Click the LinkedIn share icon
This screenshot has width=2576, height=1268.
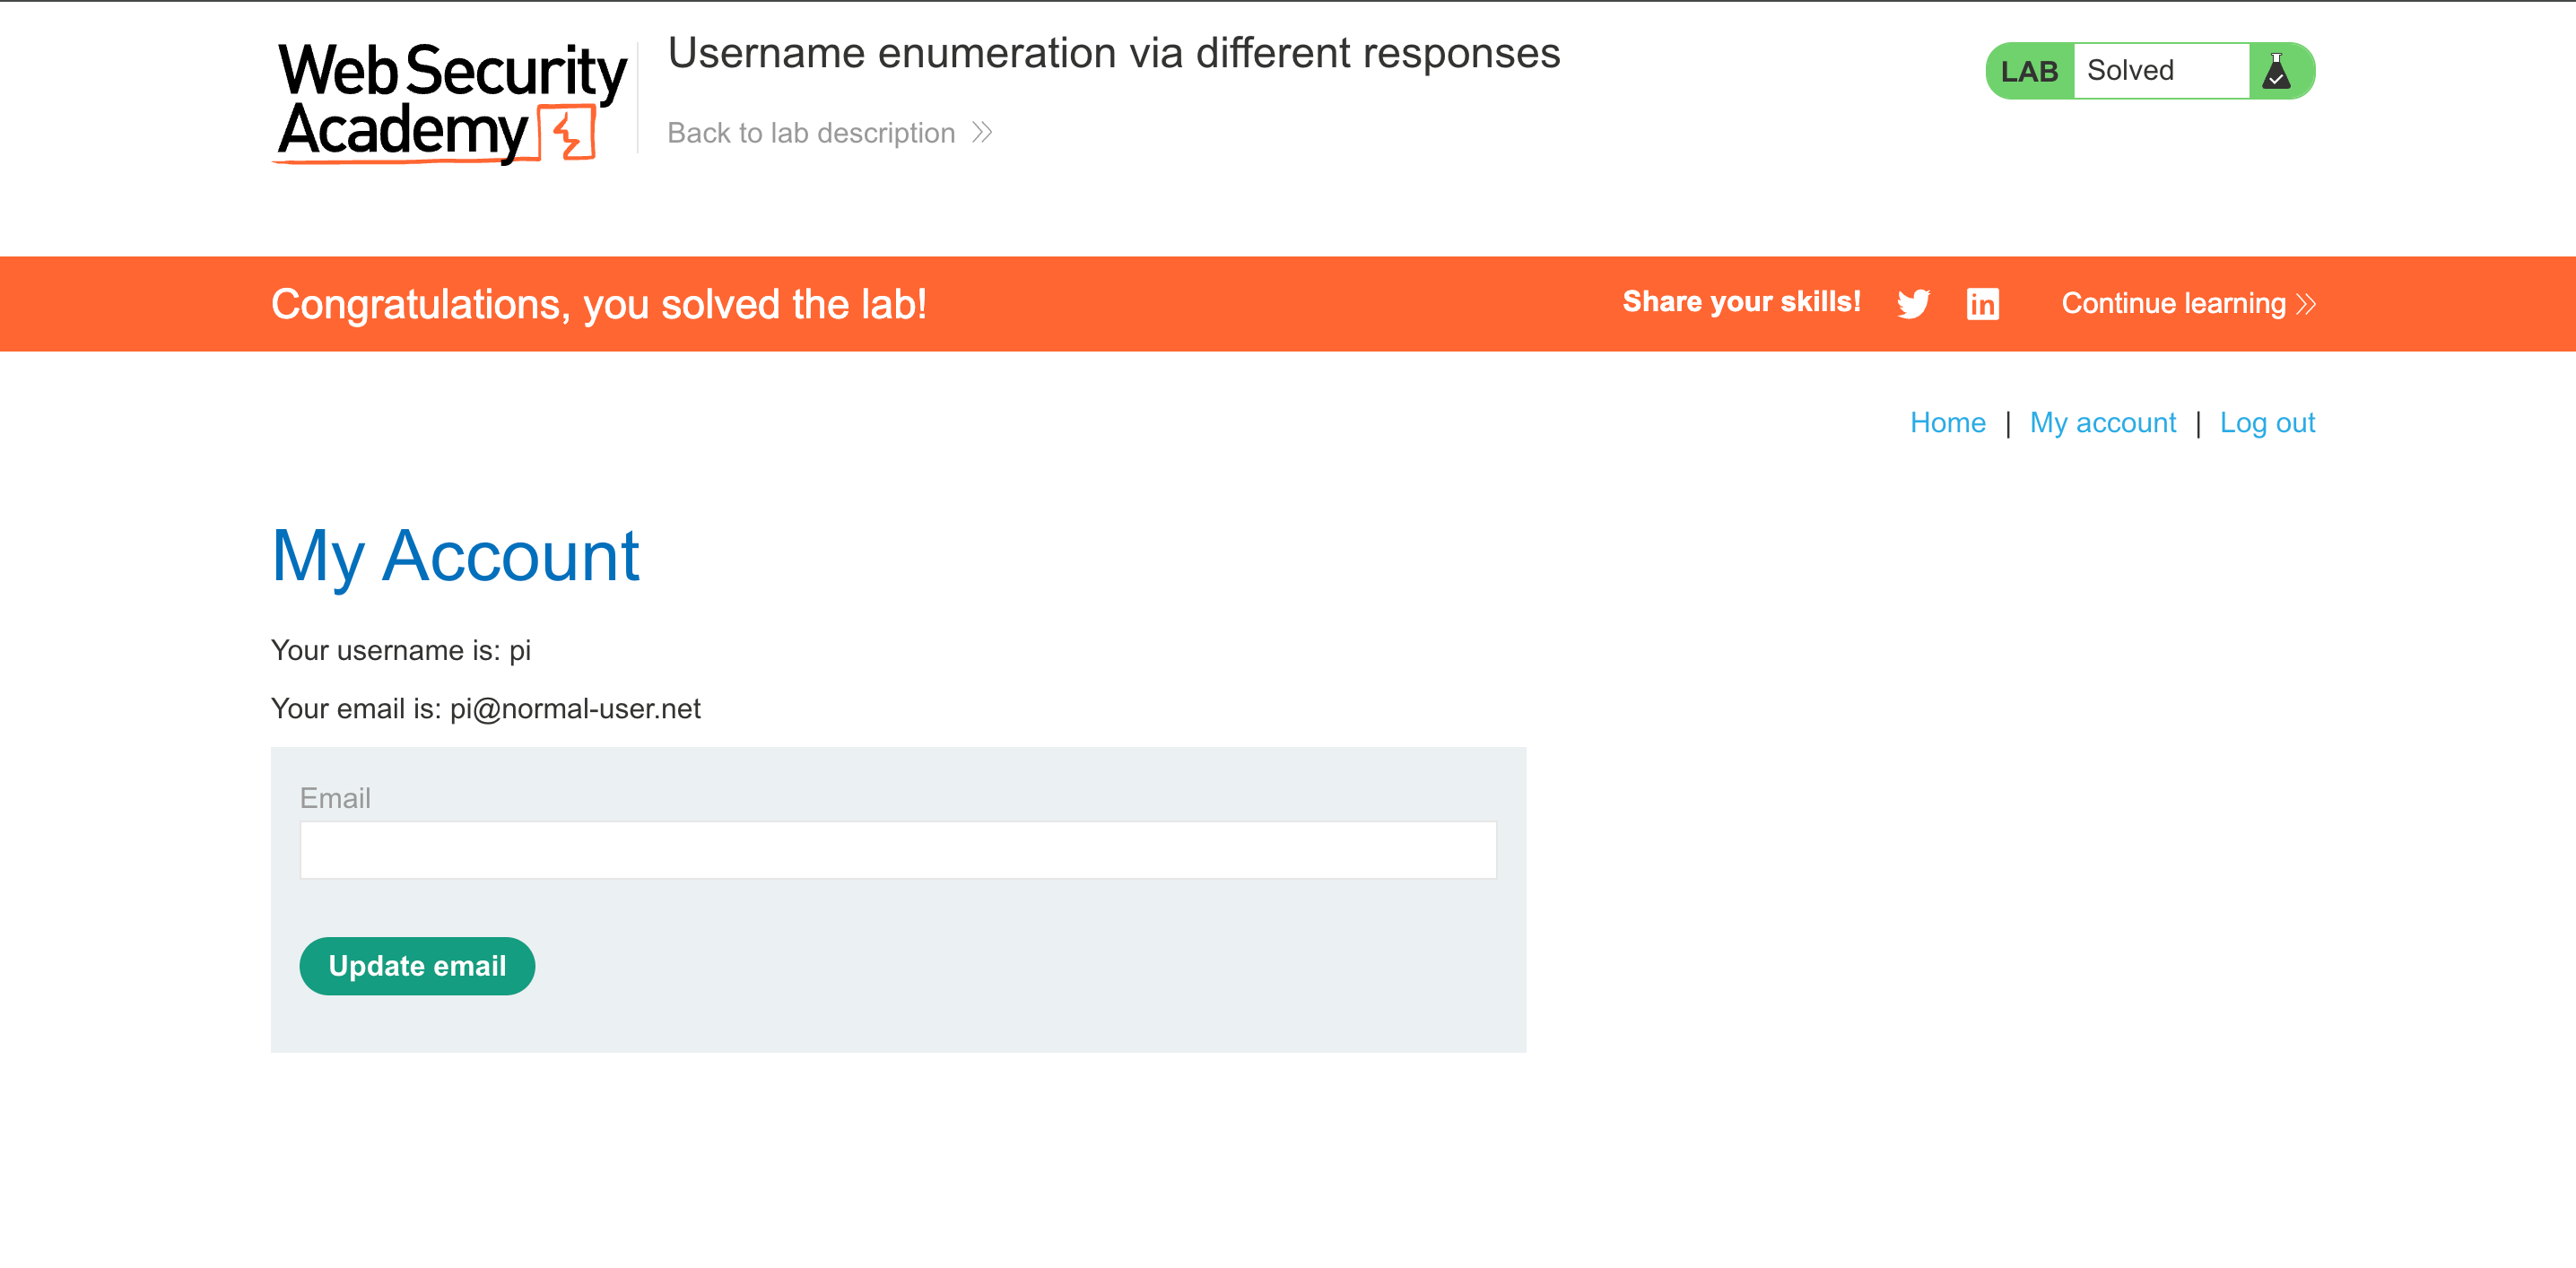point(1982,303)
